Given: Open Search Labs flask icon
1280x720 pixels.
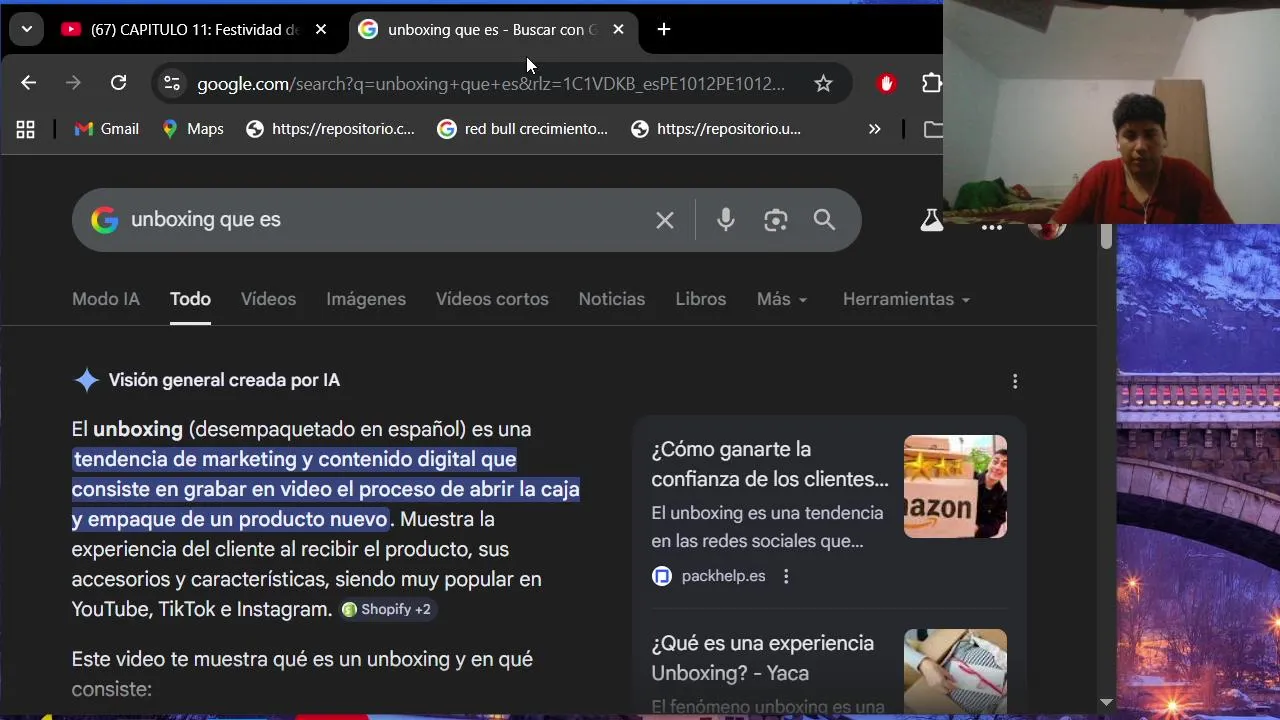Looking at the screenshot, I should (x=932, y=220).
